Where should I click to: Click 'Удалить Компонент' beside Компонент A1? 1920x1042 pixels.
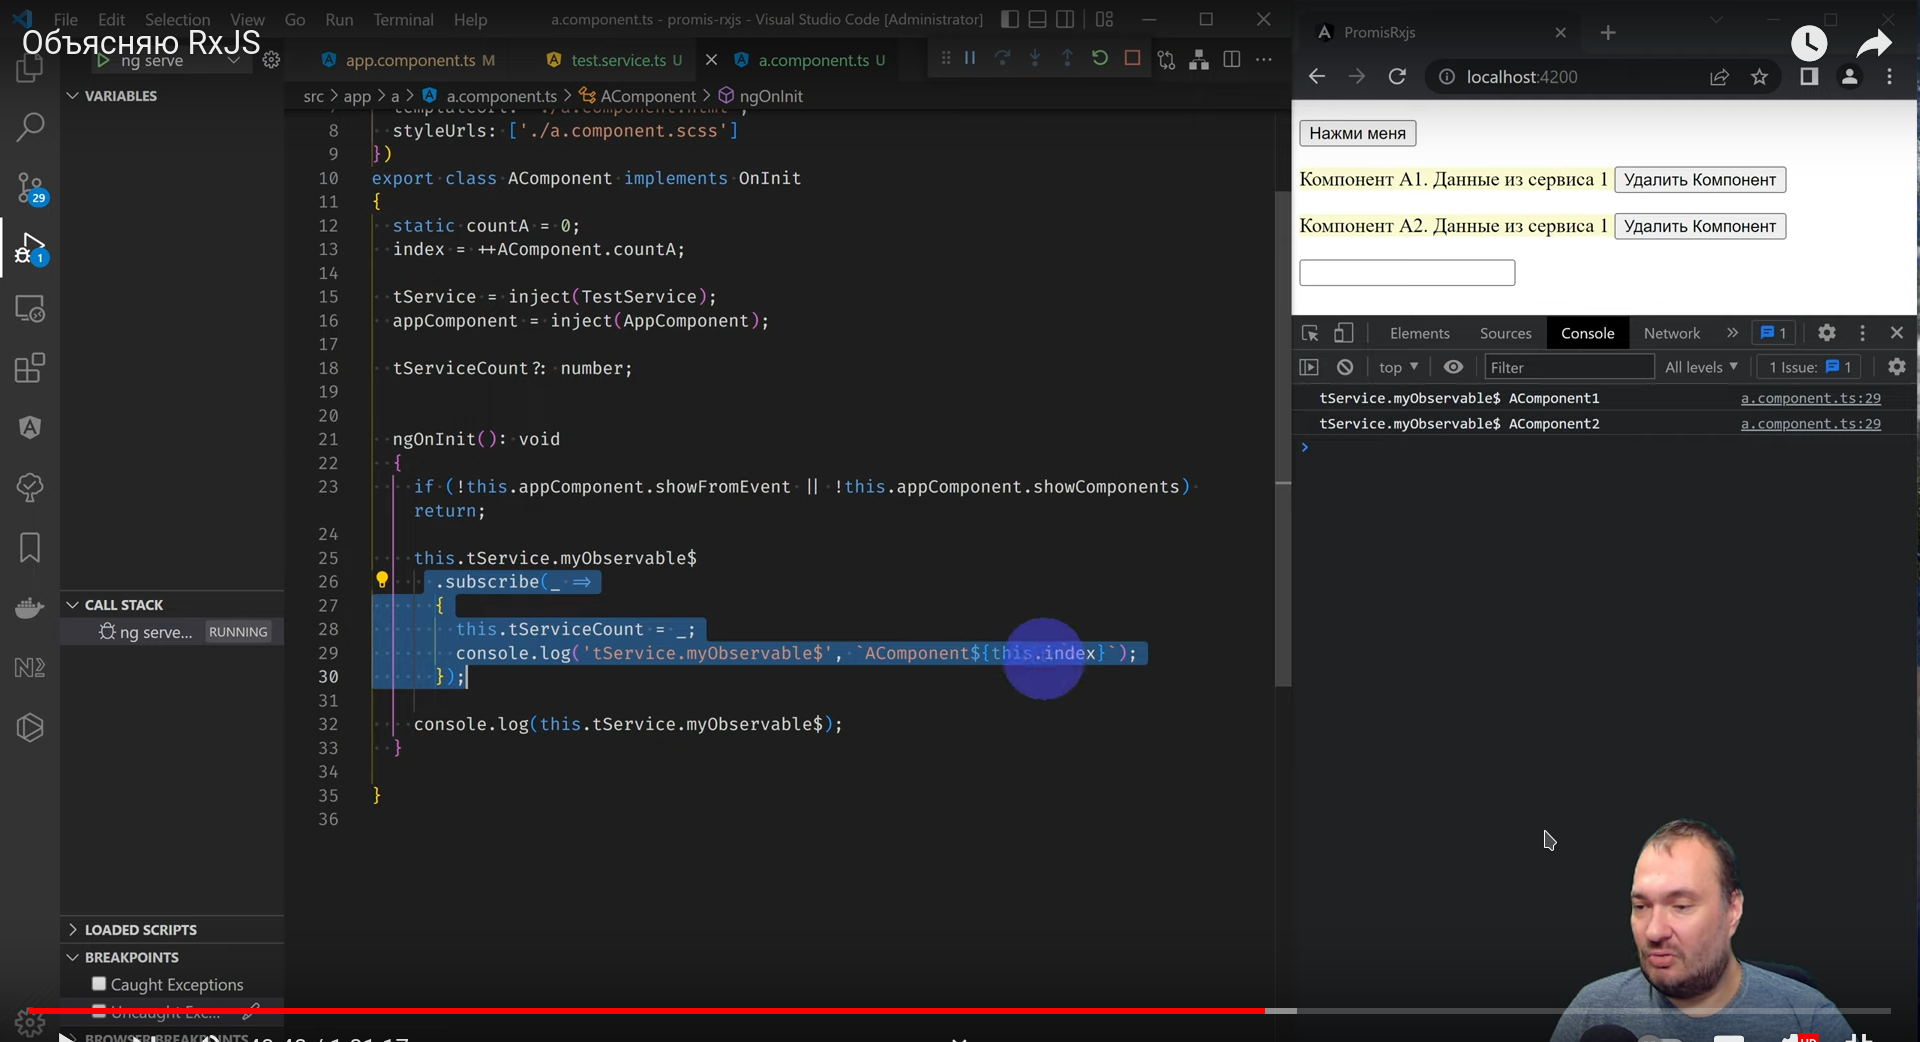pyautogui.click(x=1700, y=180)
